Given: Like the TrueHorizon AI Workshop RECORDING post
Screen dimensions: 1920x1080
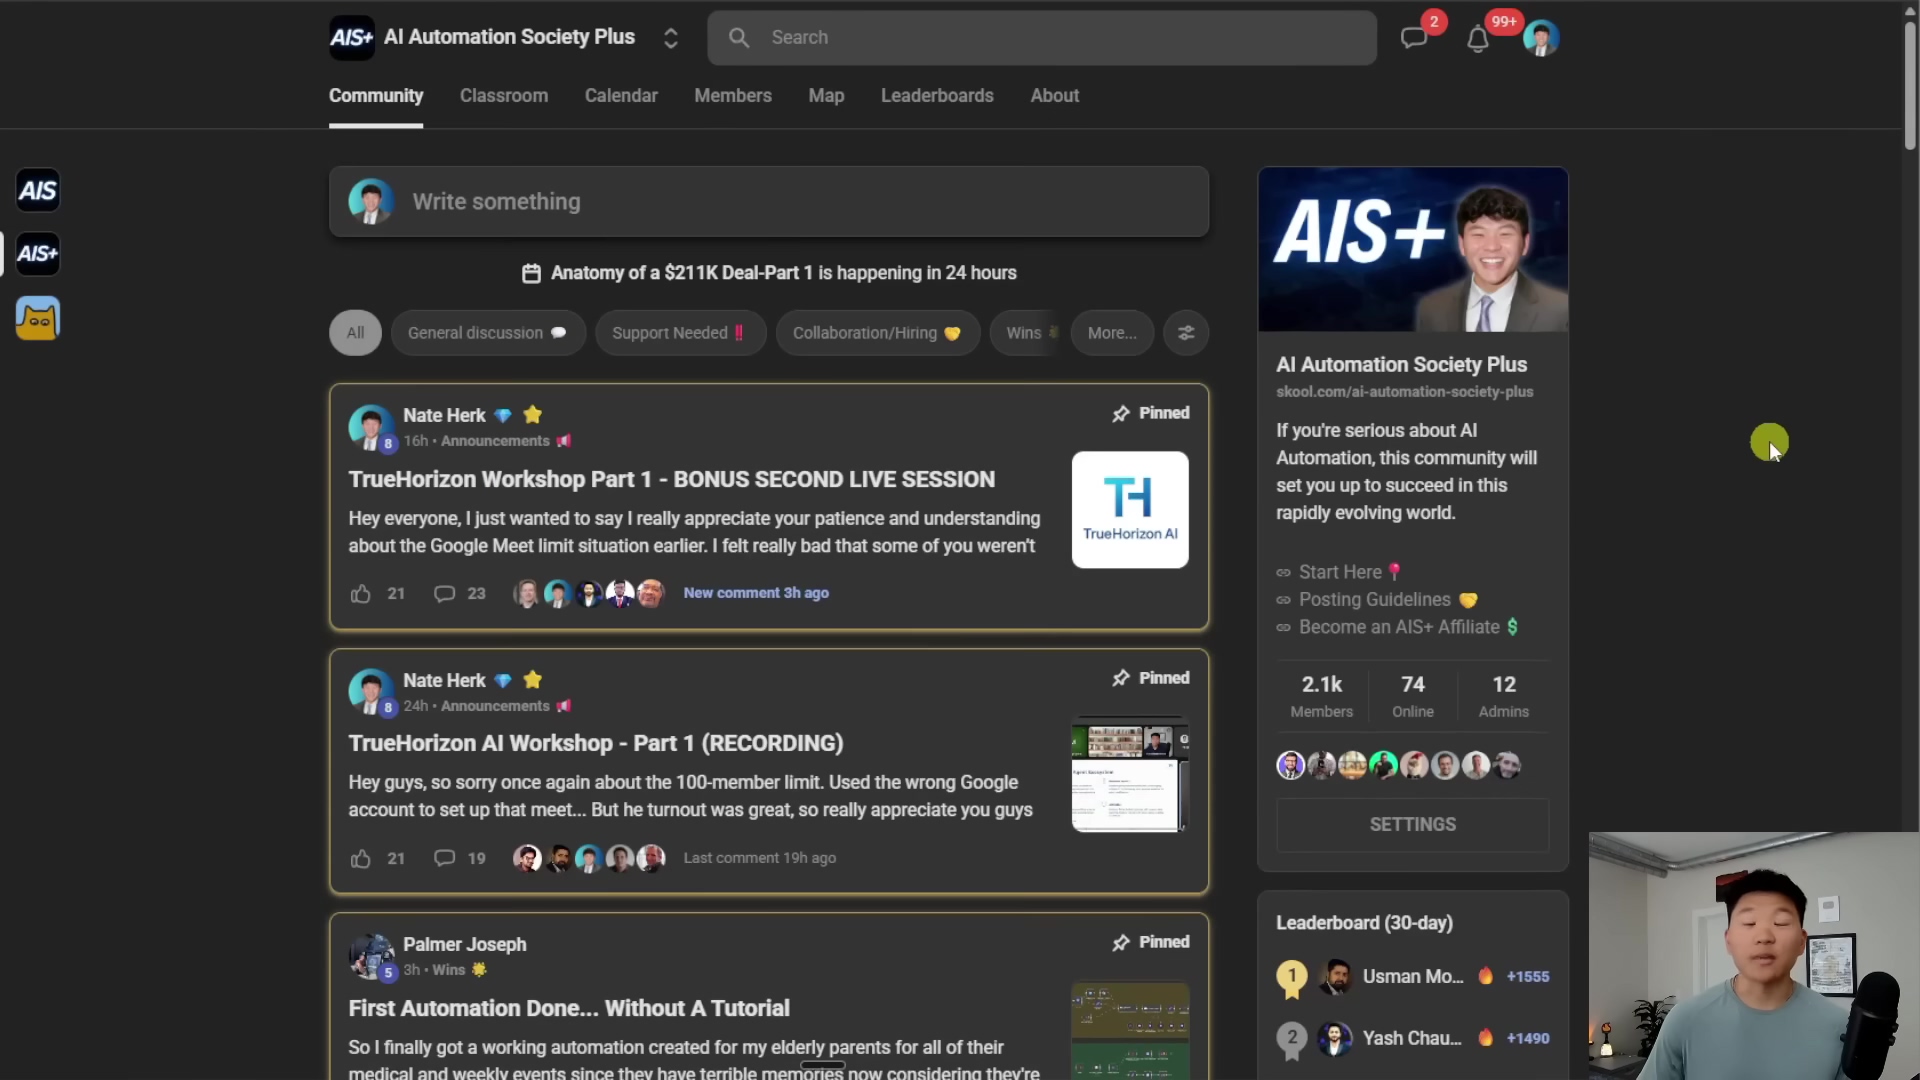Looking at the screenshot, I should (361, 859).
